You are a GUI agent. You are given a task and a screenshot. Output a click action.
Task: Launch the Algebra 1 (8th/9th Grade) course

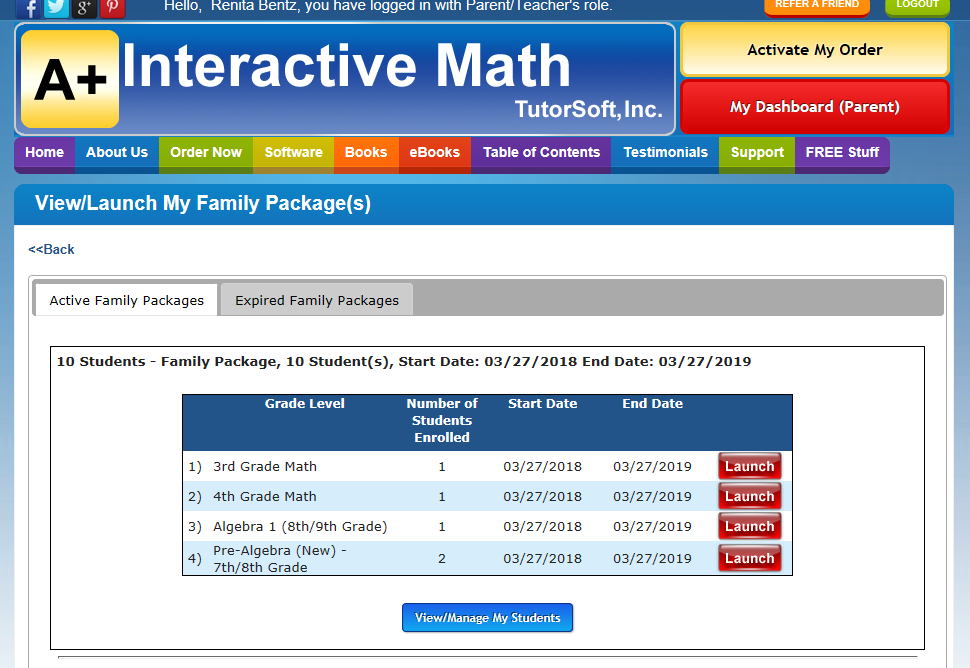(x=749, y=526)
